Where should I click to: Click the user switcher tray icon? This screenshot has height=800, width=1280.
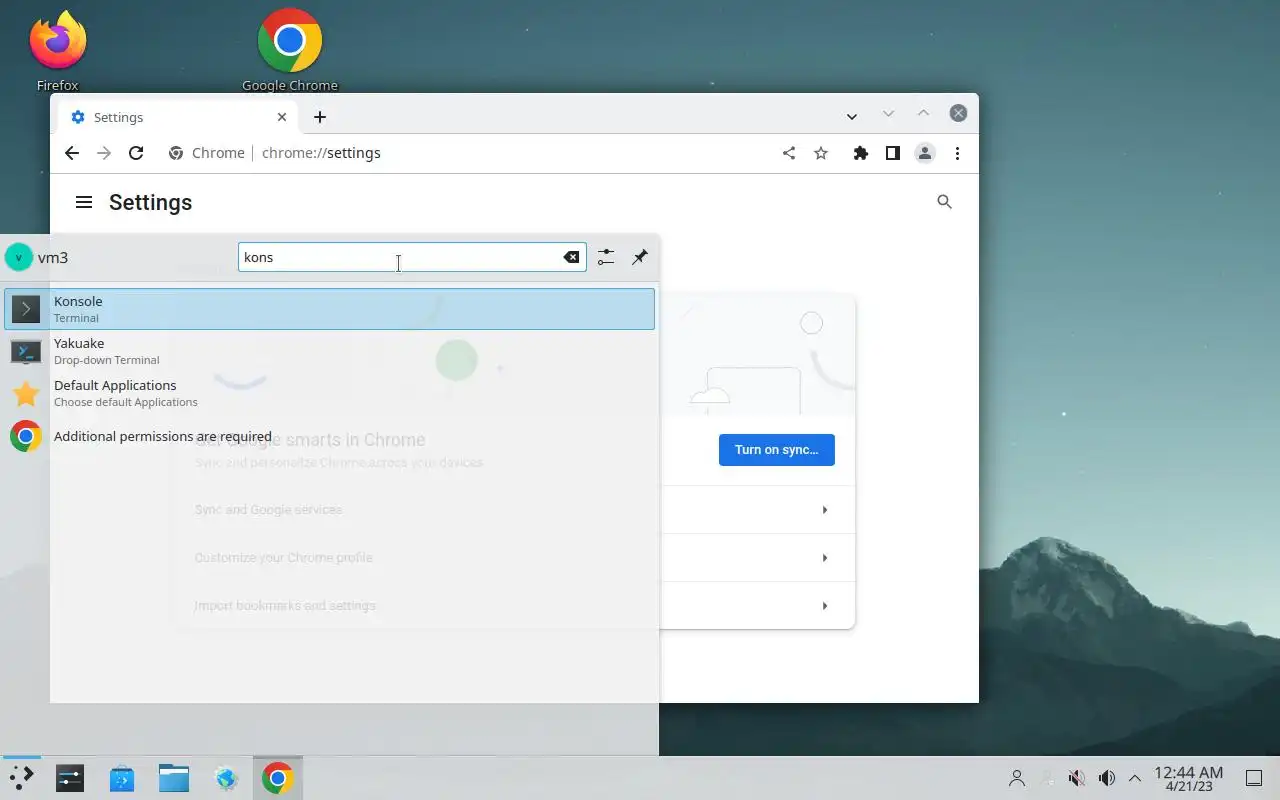click(1017, 778)
